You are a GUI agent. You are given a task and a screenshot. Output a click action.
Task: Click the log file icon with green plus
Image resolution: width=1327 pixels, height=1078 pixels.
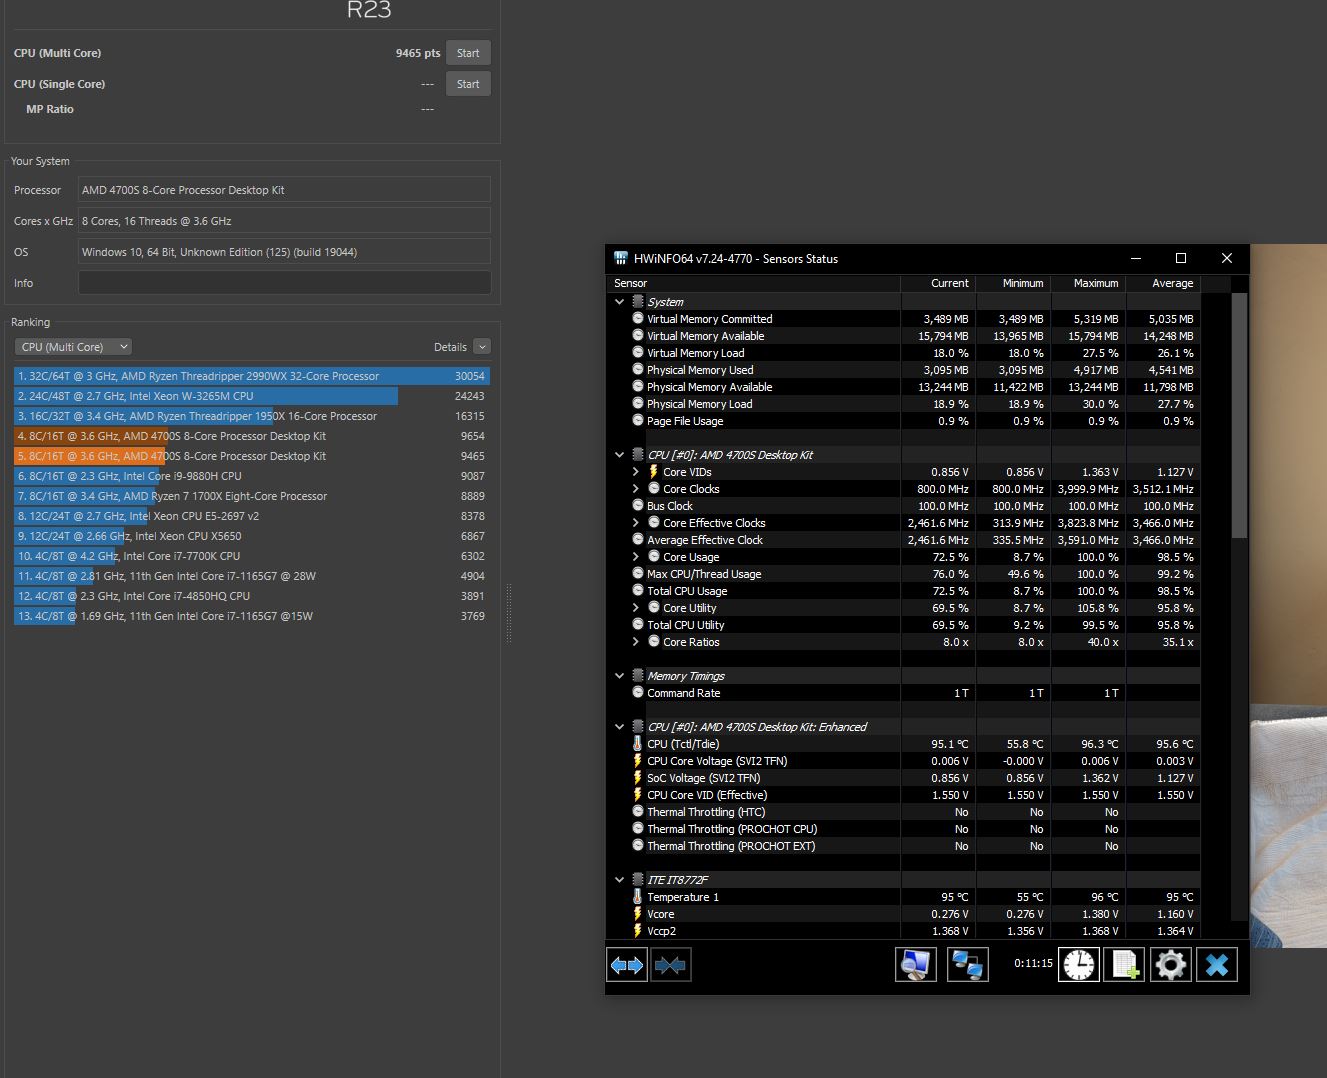tap(1124, 965)
